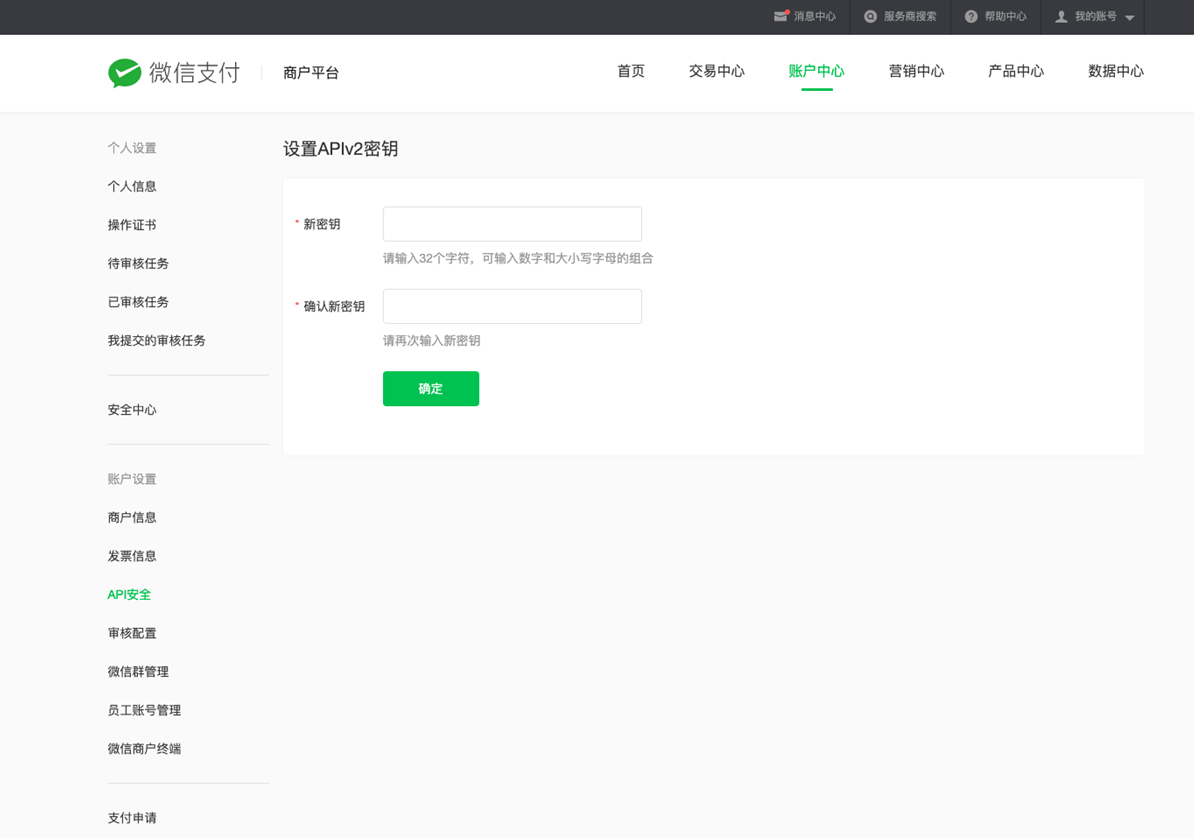Select the 账户中心 tab
The image size is (1194, 838).
click(x=816, y=71)
